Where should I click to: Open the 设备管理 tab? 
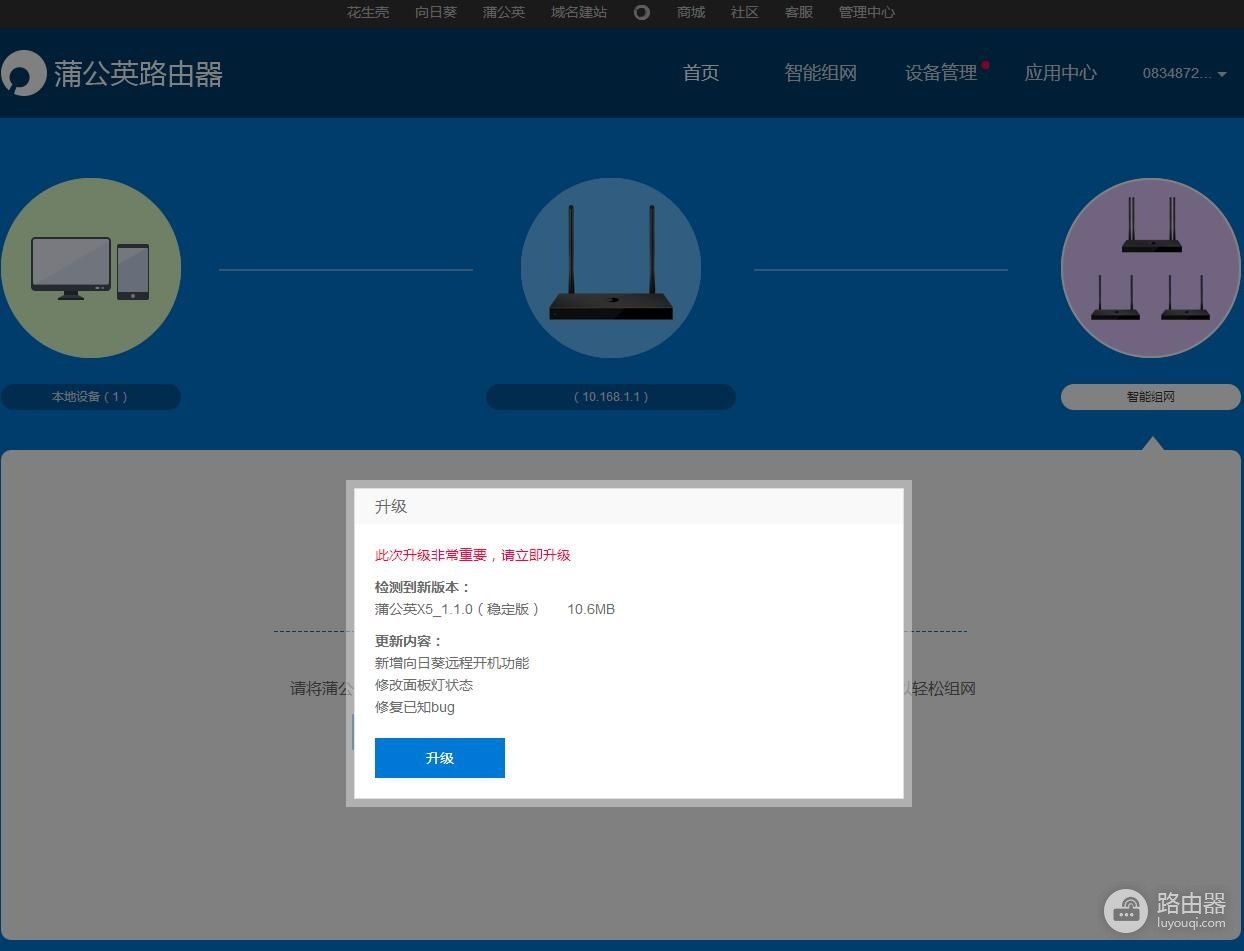[x=941, y=73]
